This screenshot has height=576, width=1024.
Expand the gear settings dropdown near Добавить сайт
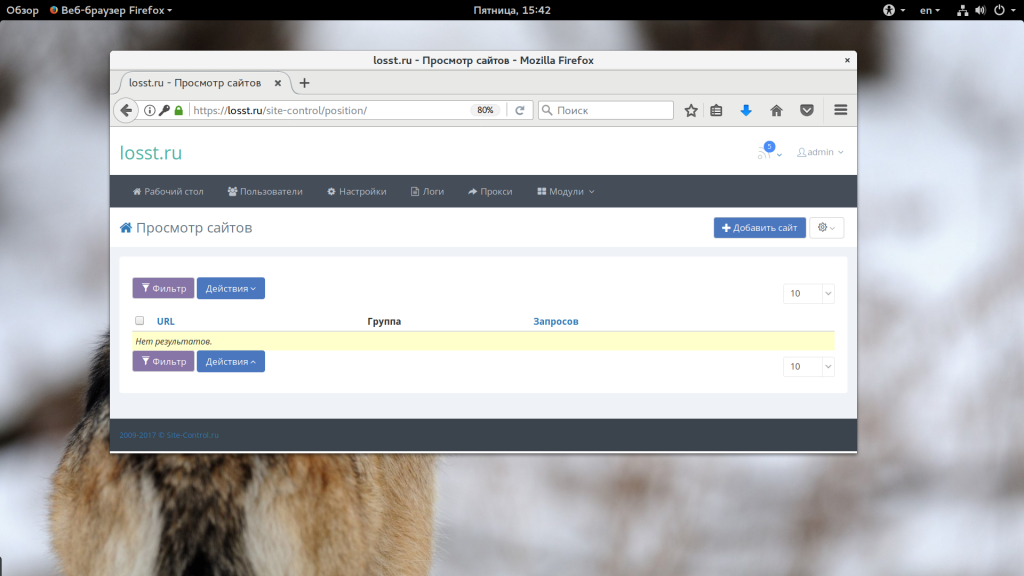click(826, 228)
